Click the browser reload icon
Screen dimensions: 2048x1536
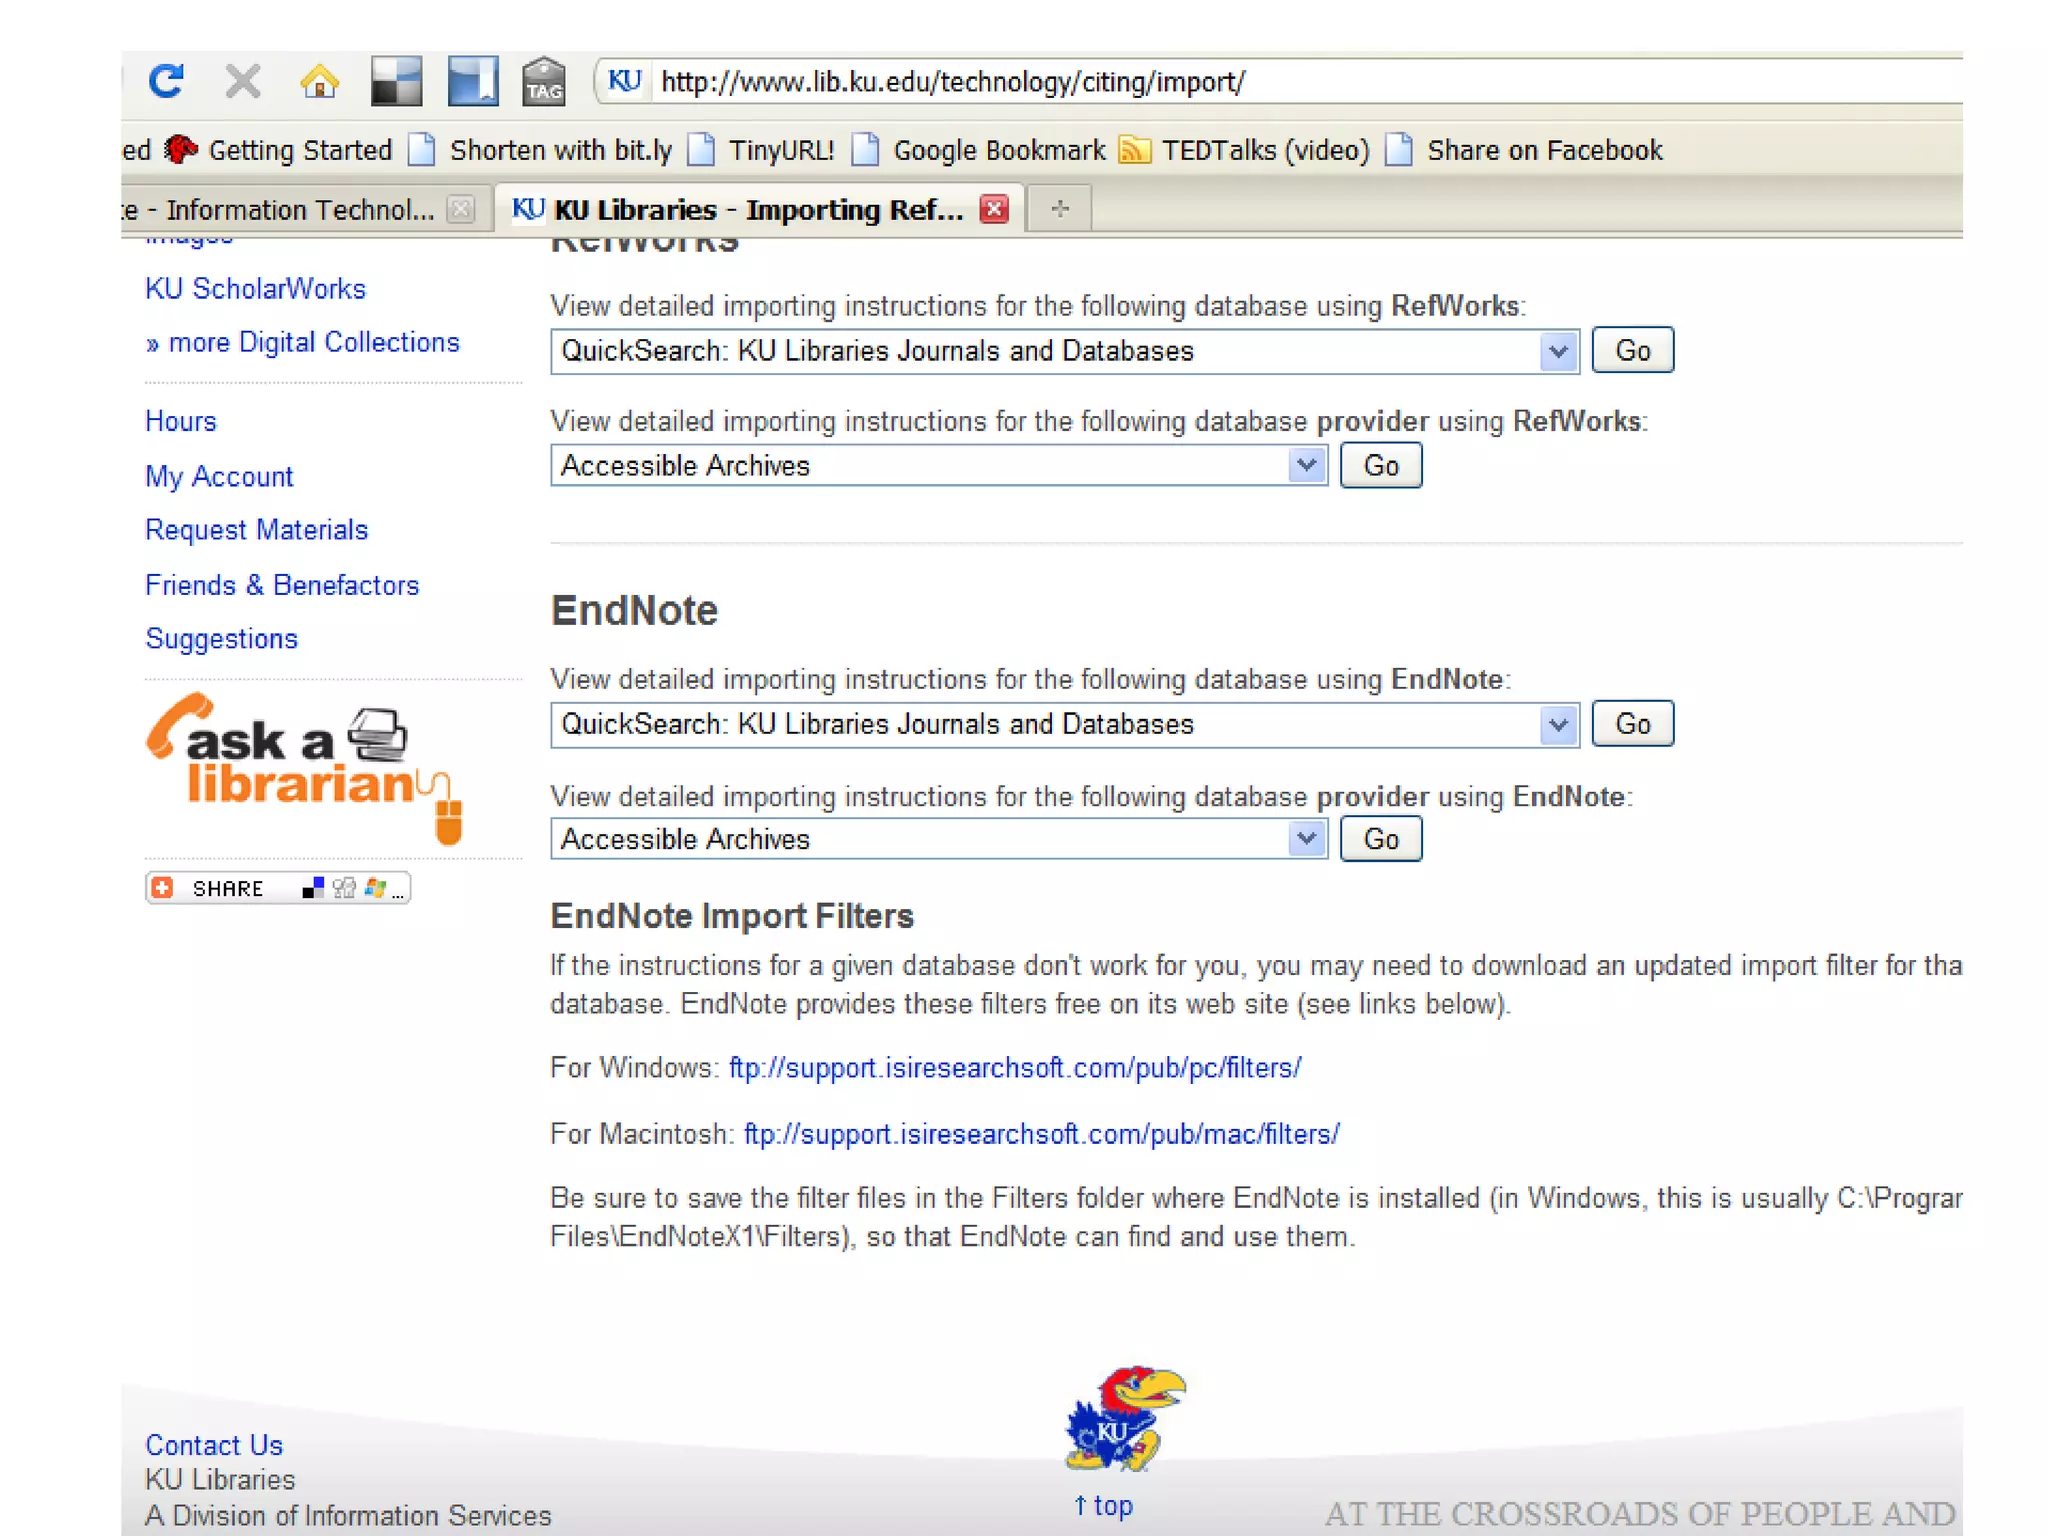[166, 81]
